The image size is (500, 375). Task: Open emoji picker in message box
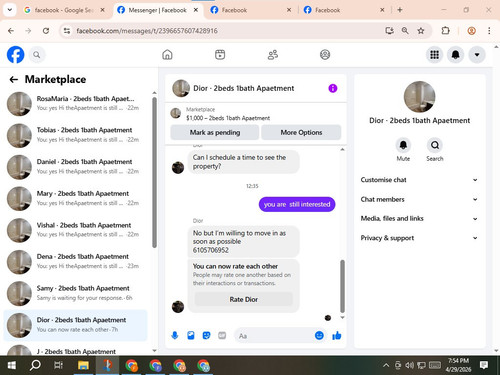click(x=319, y=335)
